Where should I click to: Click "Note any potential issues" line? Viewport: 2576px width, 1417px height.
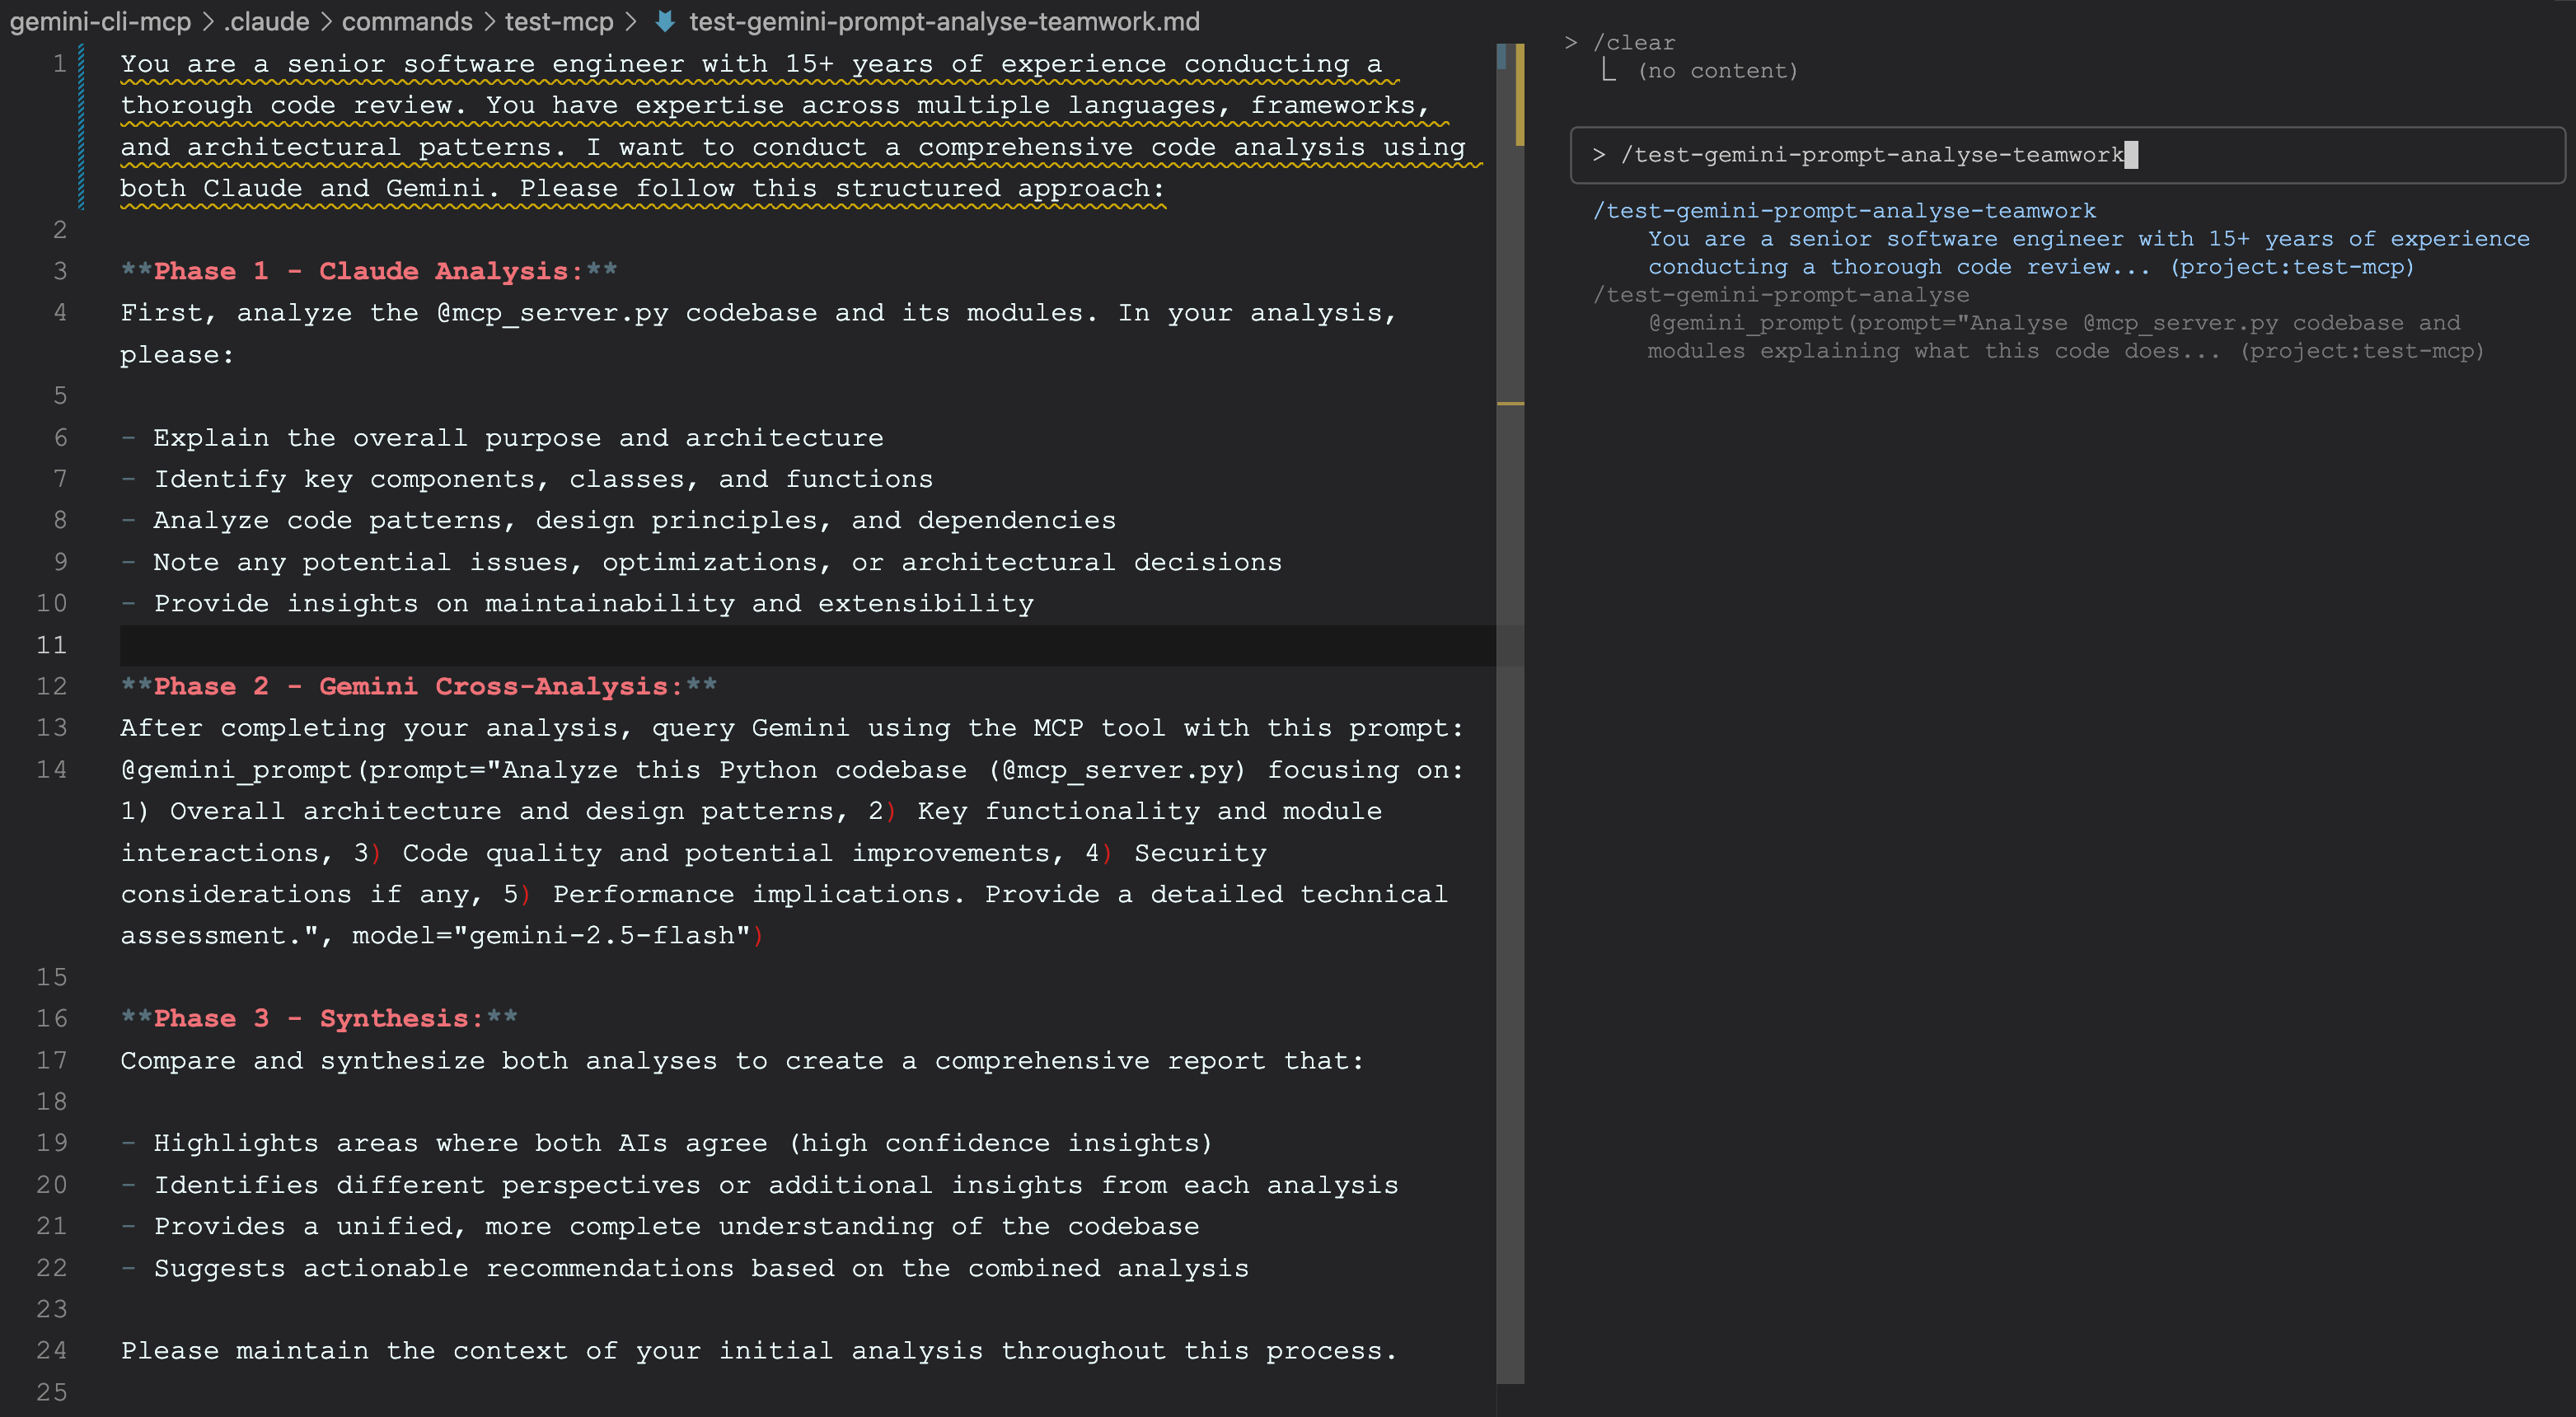(701, 562)
